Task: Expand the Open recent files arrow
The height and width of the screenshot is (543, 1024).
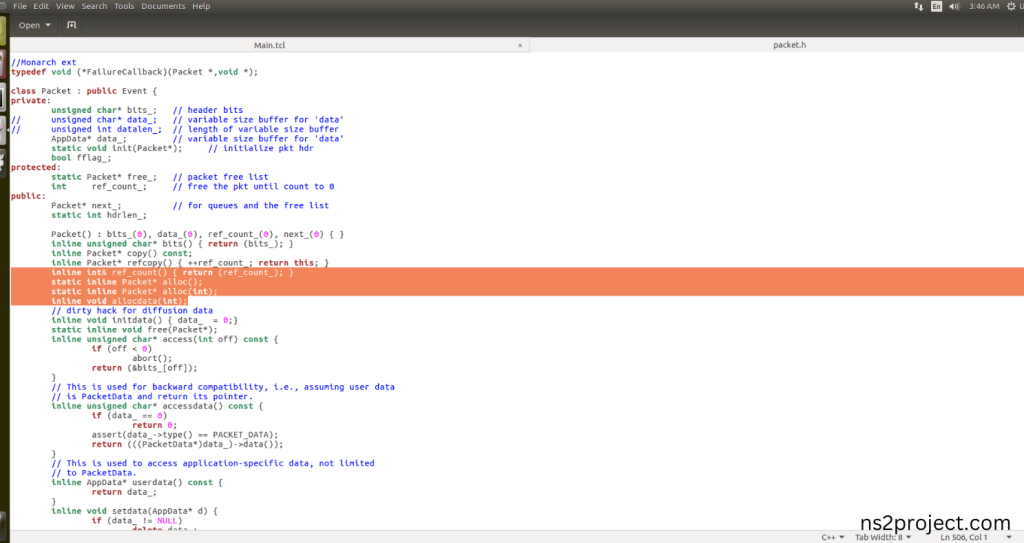Action: tap(48, 25)
